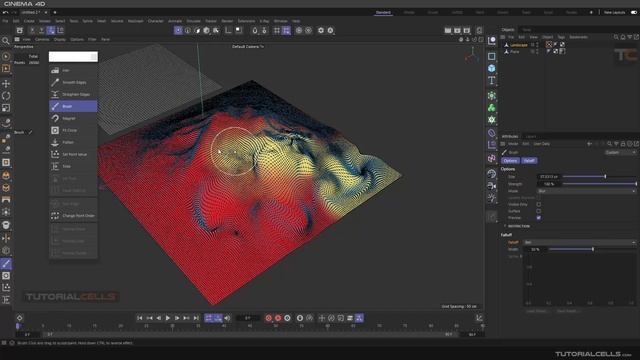Go to start of animation
640x360 pixels.
coord(140,318)
